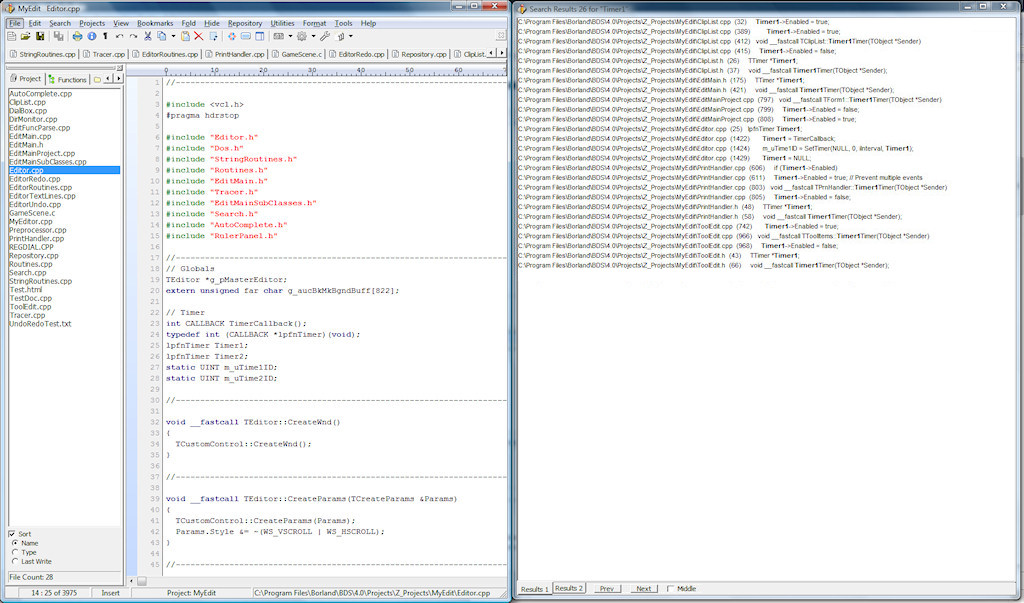
Task: Open the Fold menu
Action: point(189,23)
